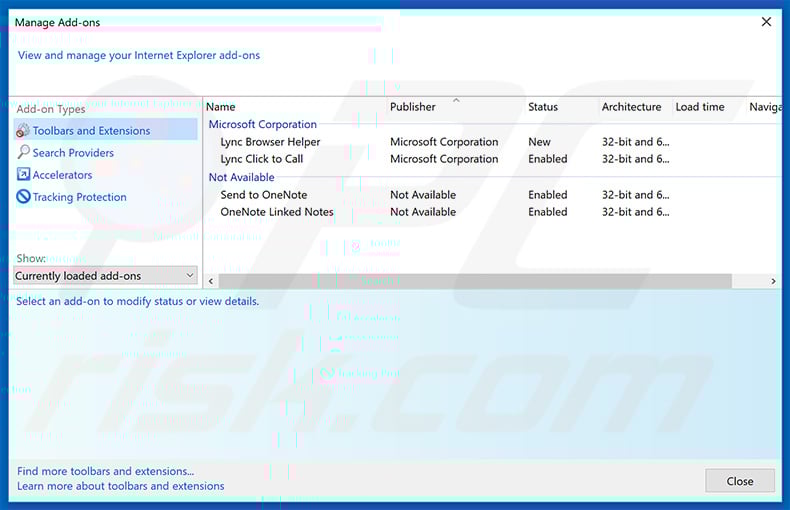Click publisher cell of Lync Browser Helper
Viewport: 790px width, 510px height.
pyautogui.click(x=444, y=142)
